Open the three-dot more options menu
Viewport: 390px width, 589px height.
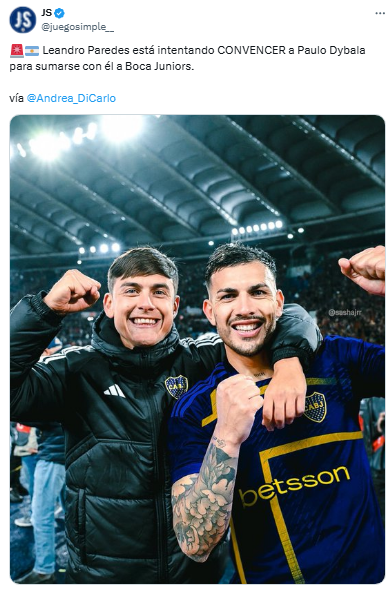380,13
